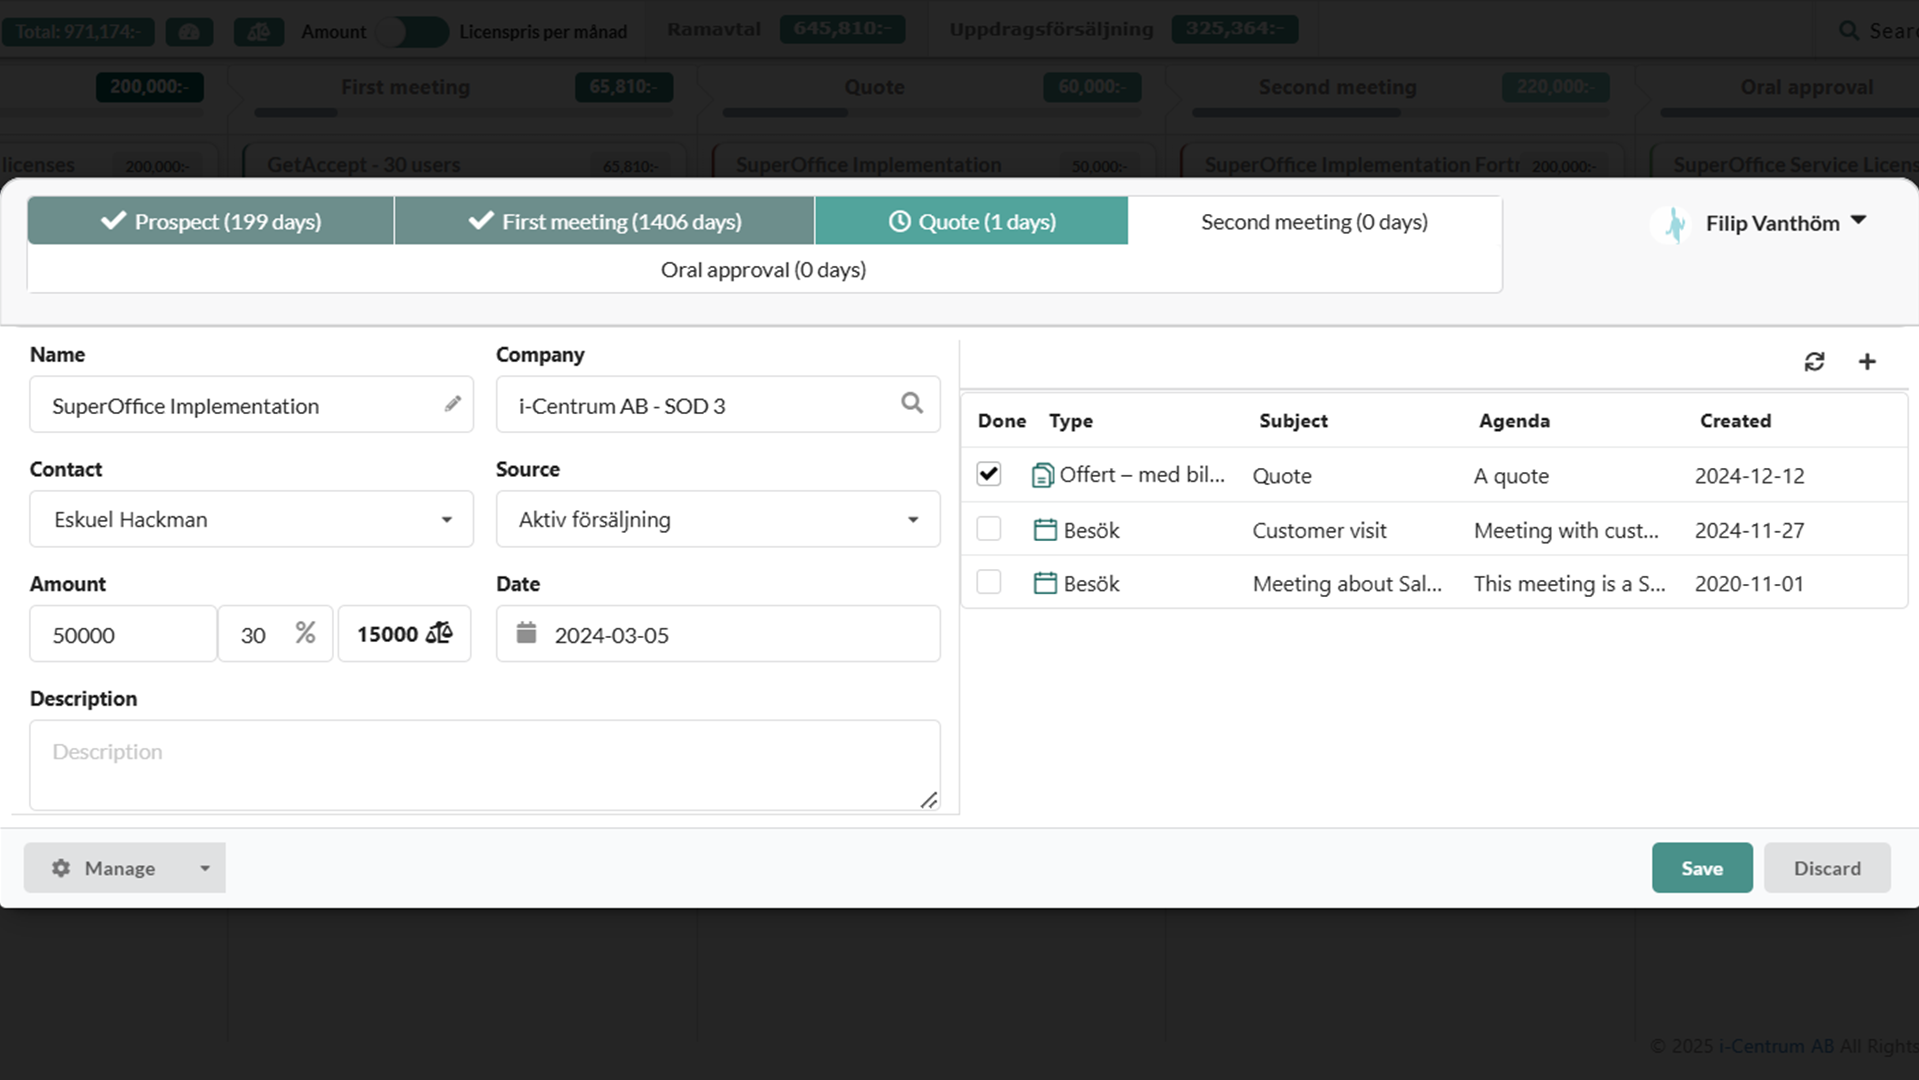Click the Agenda column header
Screen dimensions: 1919x1080
tap(1514, 421)
